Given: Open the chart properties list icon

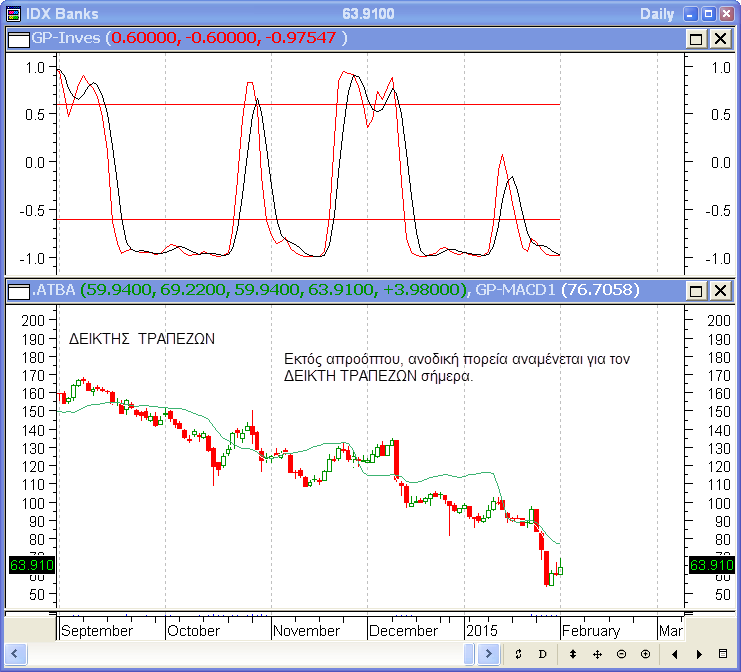Looking at the screenshot, I should click(723, 654).
